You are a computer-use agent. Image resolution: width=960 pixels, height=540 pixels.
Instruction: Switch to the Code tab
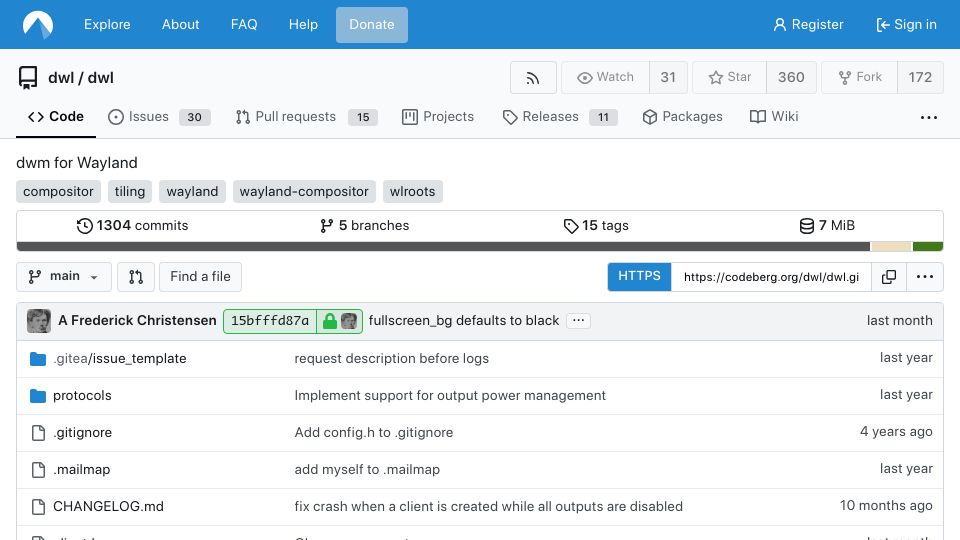coord(56,117)
